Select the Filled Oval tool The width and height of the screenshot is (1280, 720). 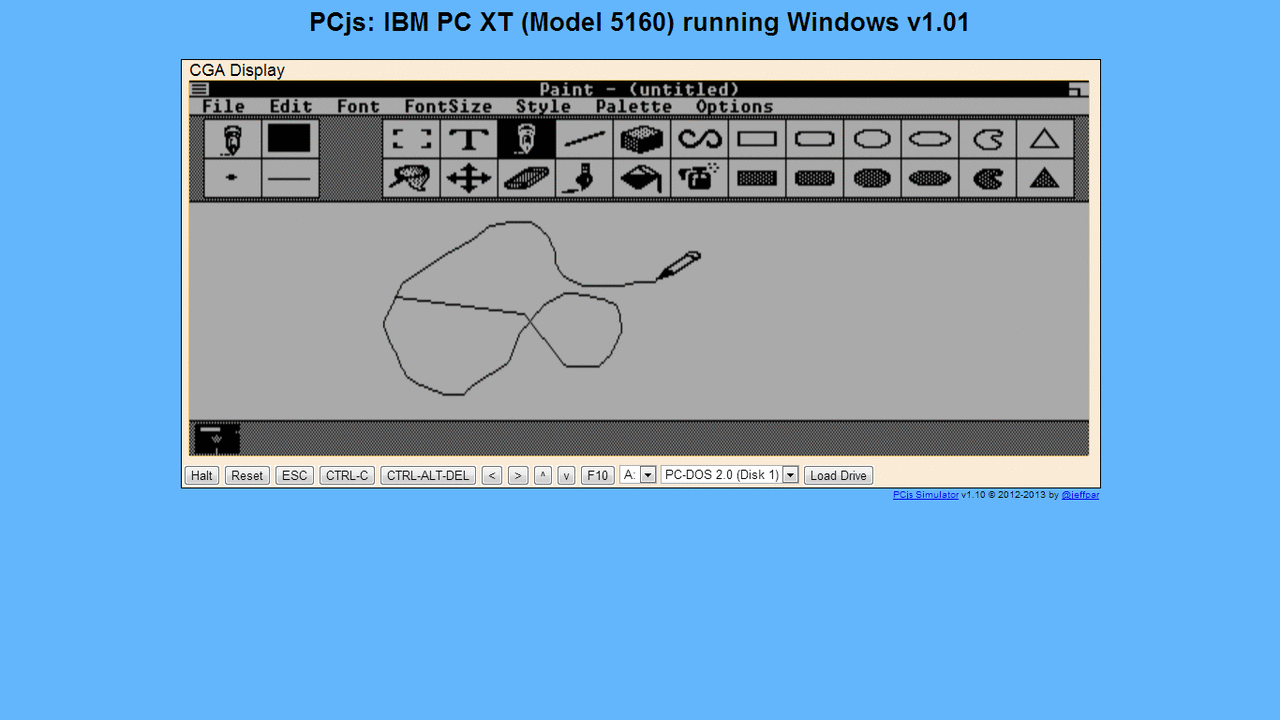pyautogui.click(x=929, y=178)
